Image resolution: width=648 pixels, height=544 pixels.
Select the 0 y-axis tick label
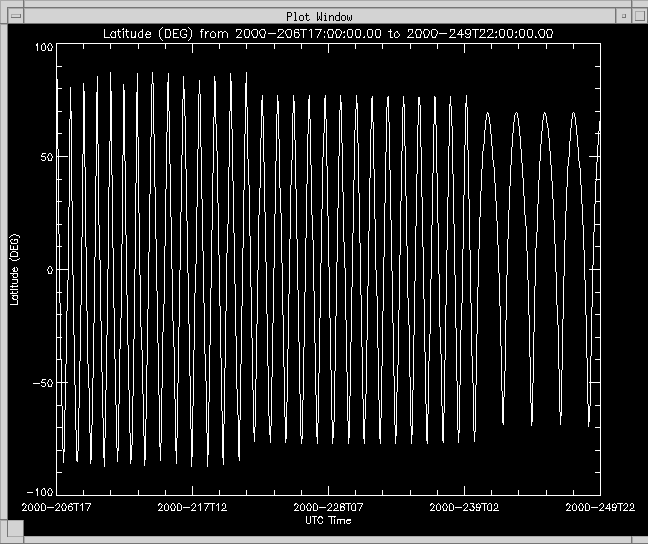(48, 270)
